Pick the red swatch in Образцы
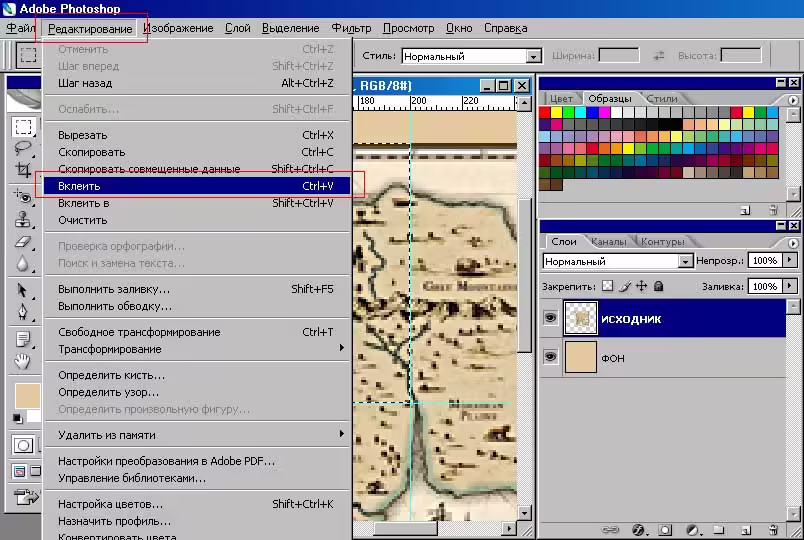804x540 pixels. (x=545, y=112)
